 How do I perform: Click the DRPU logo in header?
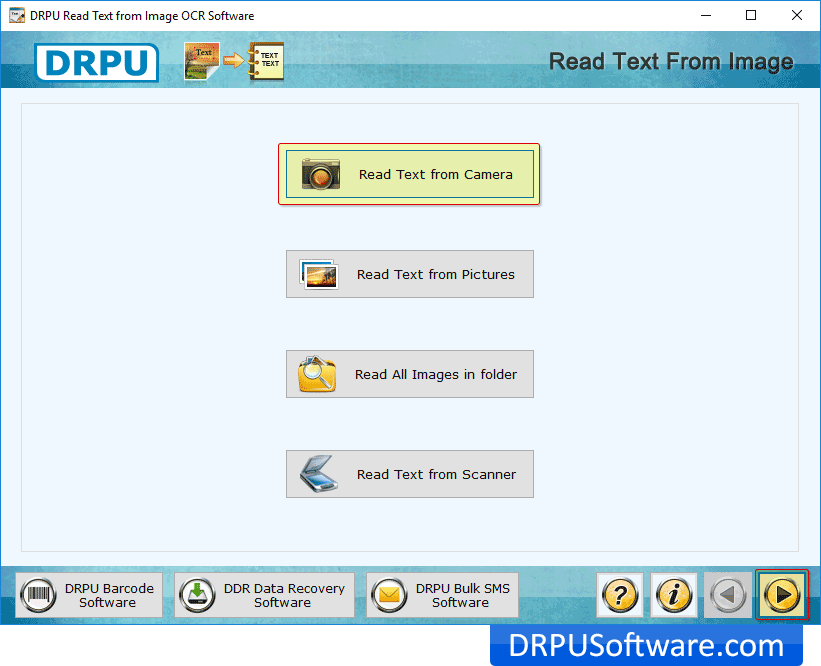(97, 62)
